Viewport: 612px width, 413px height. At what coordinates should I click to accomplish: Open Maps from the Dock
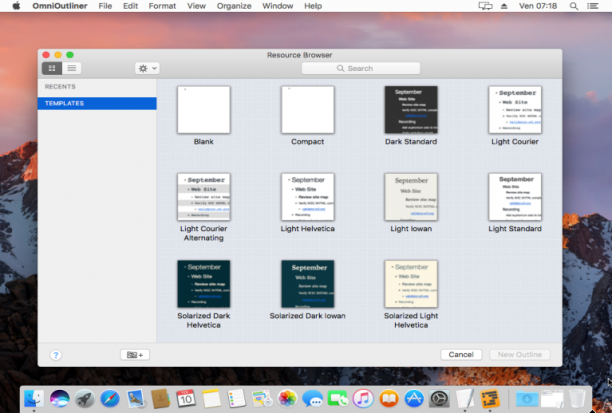click(x=262, y=399)
